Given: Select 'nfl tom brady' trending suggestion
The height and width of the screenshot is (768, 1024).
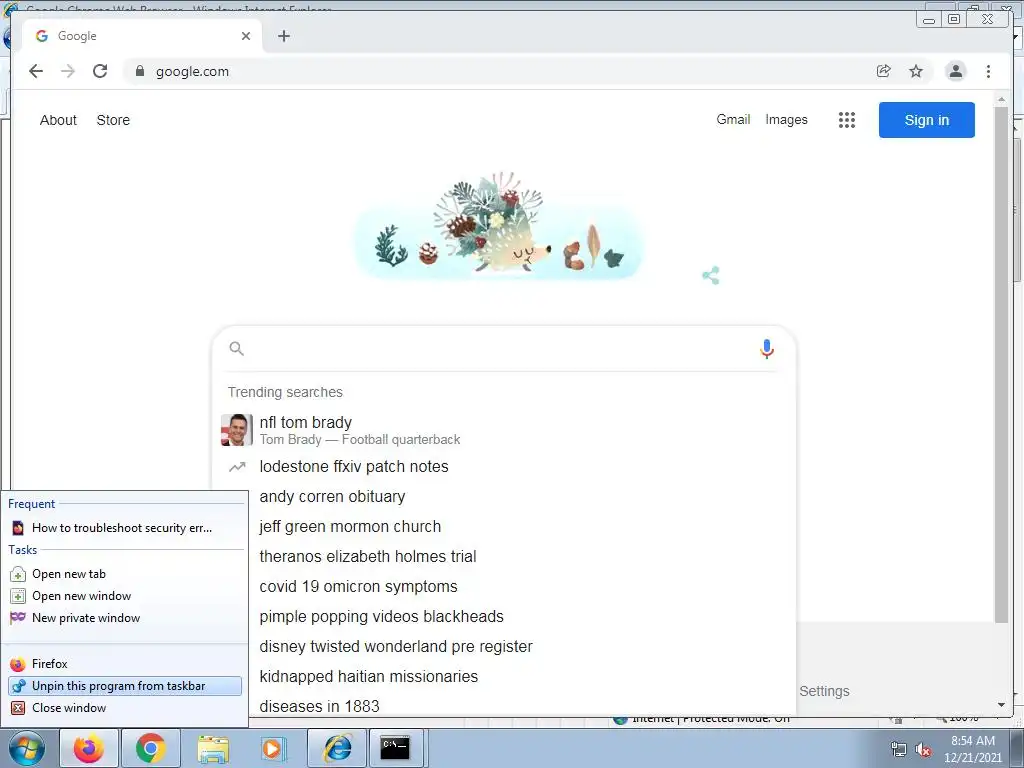Looking at the screenshot, I should [504, 430].
